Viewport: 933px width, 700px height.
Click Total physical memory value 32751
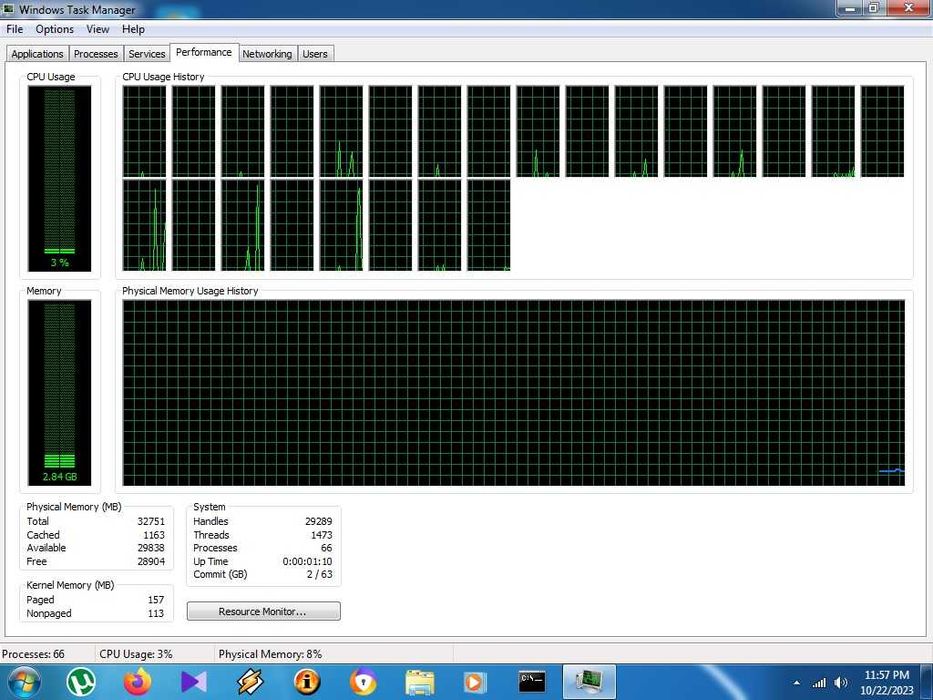151,521
